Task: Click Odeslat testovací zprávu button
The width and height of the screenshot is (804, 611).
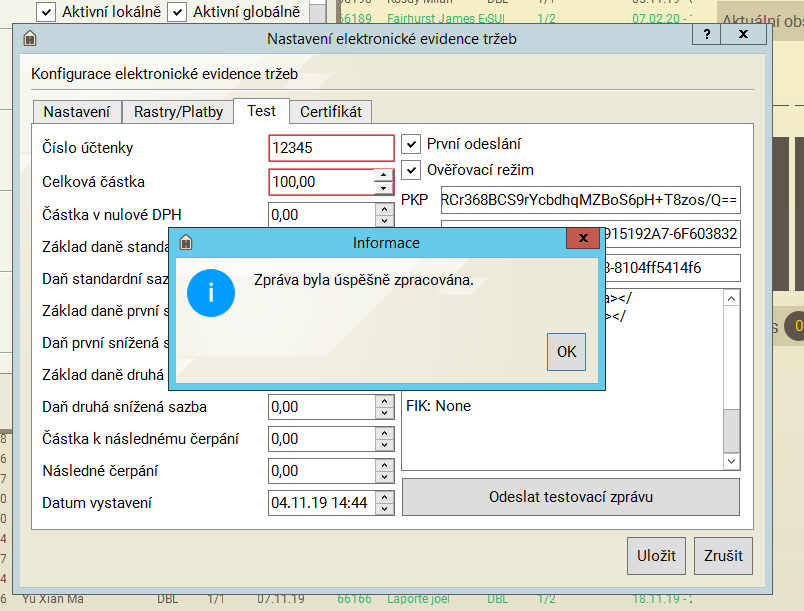Action: [x=570, y=497]
